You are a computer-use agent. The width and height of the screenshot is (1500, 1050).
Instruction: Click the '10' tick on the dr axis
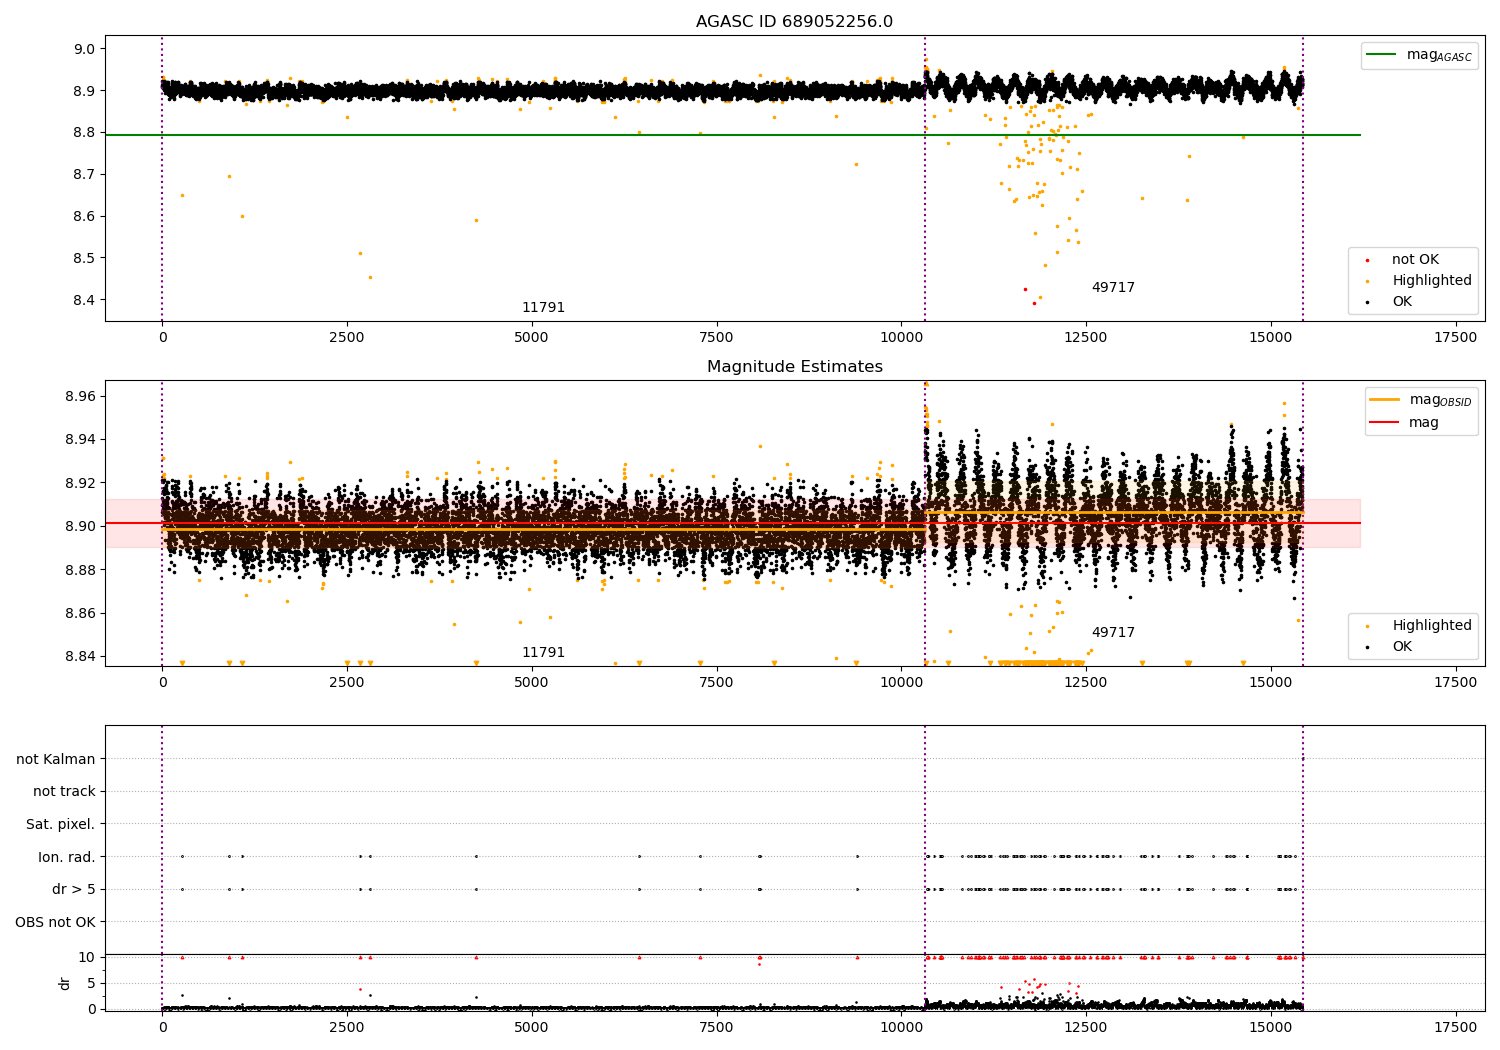click(87, 958)
